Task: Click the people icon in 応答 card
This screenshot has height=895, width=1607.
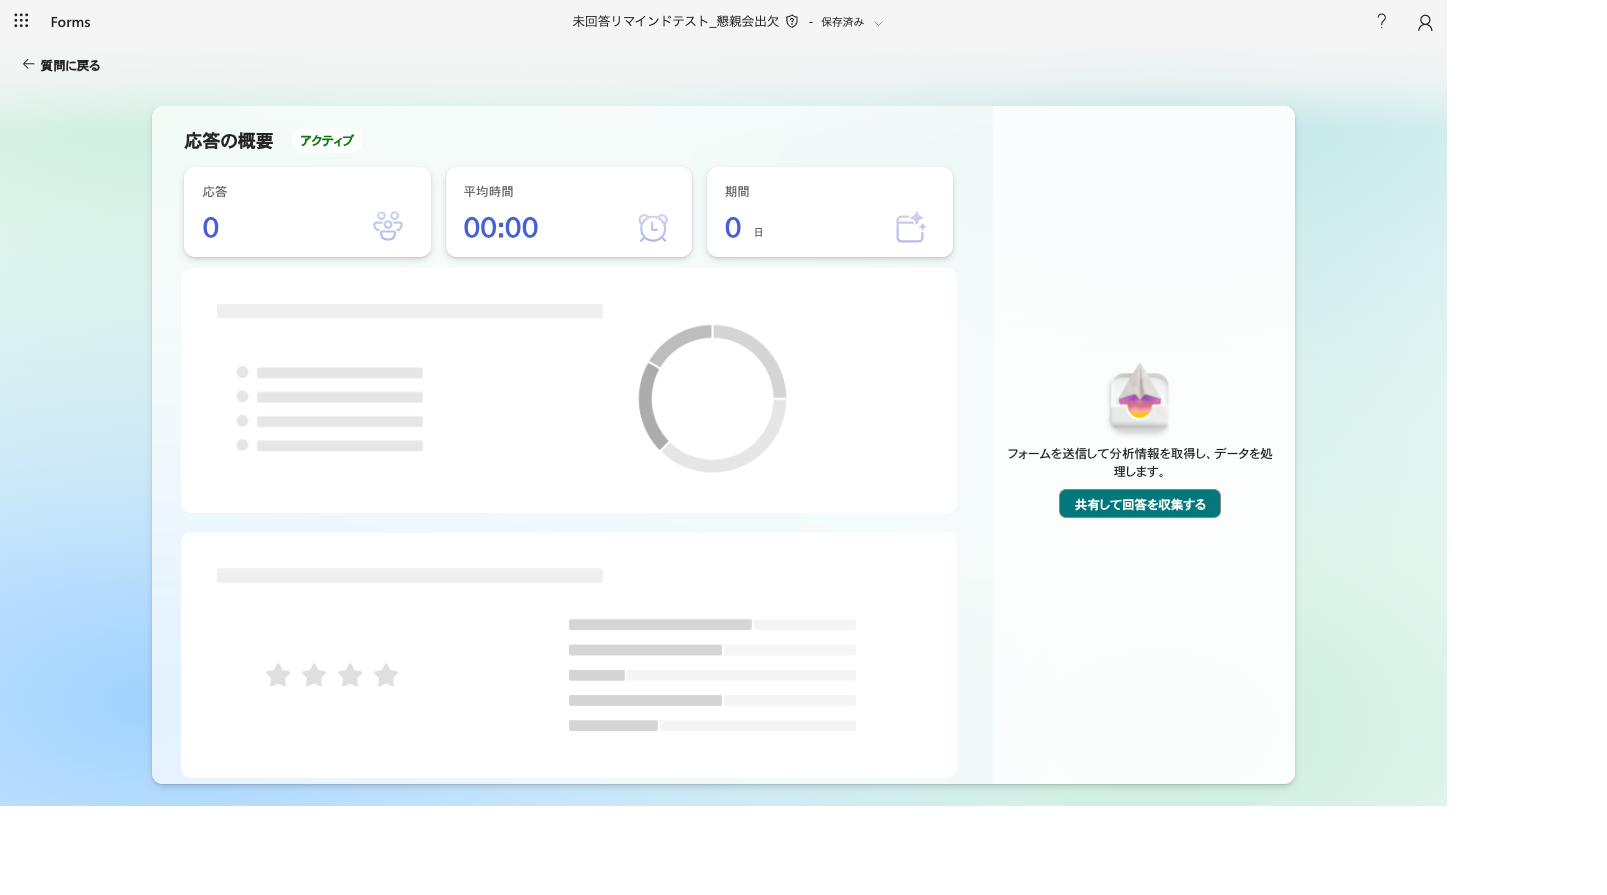Action: point(388,226)
